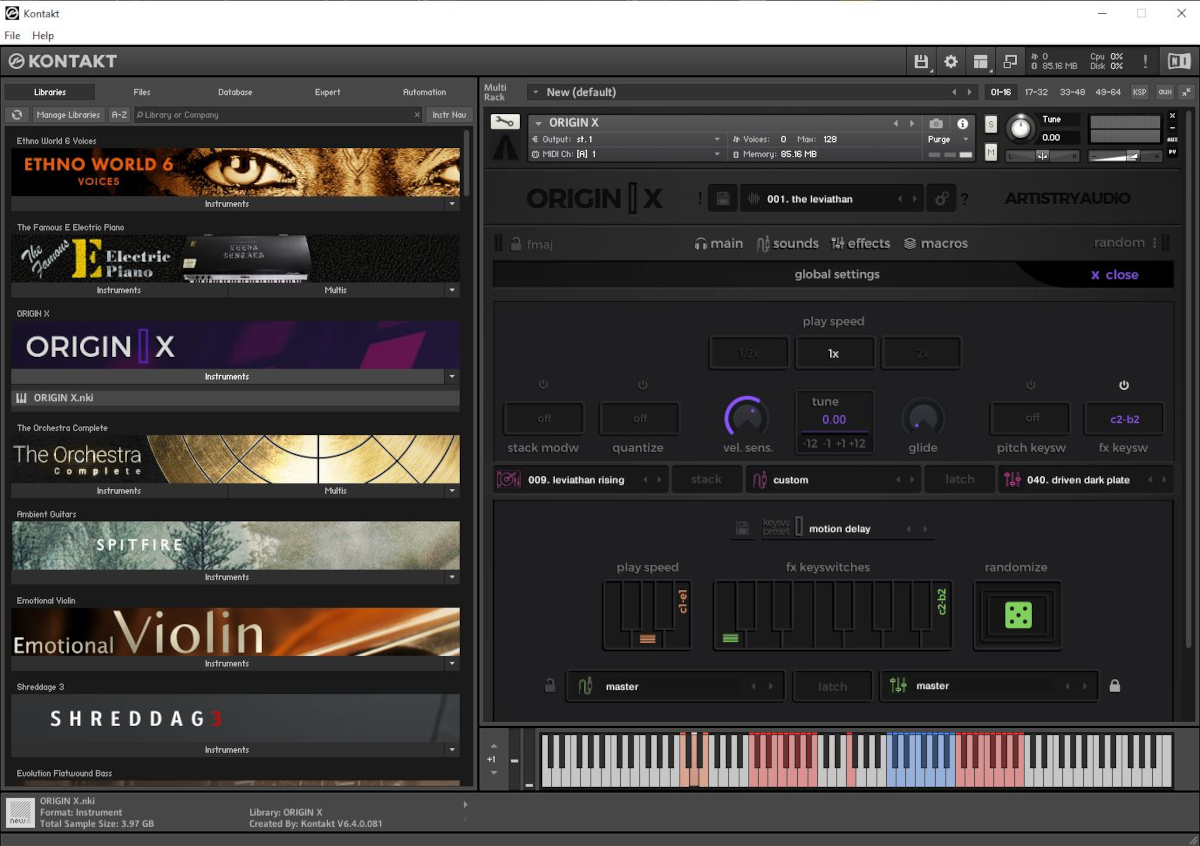Open instrument edit mode with wrench icon
The width and height of the screenshot is (1200, 846).
[505, 123]
